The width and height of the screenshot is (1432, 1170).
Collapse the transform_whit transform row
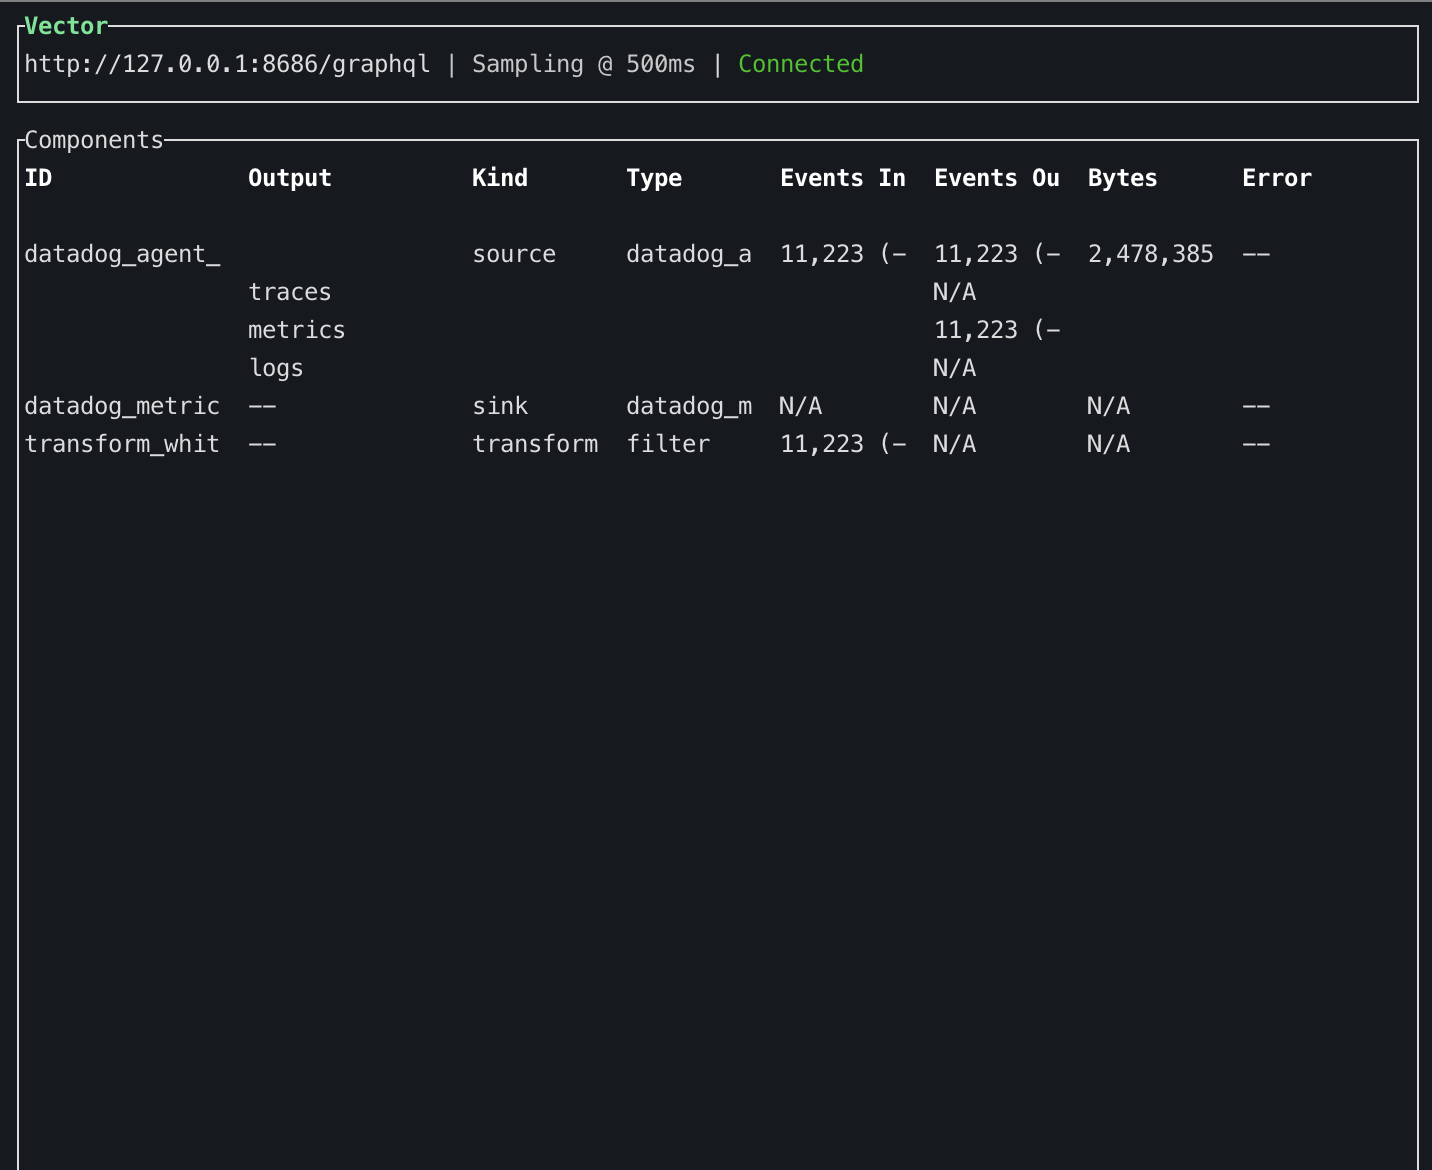coord(122,444)
